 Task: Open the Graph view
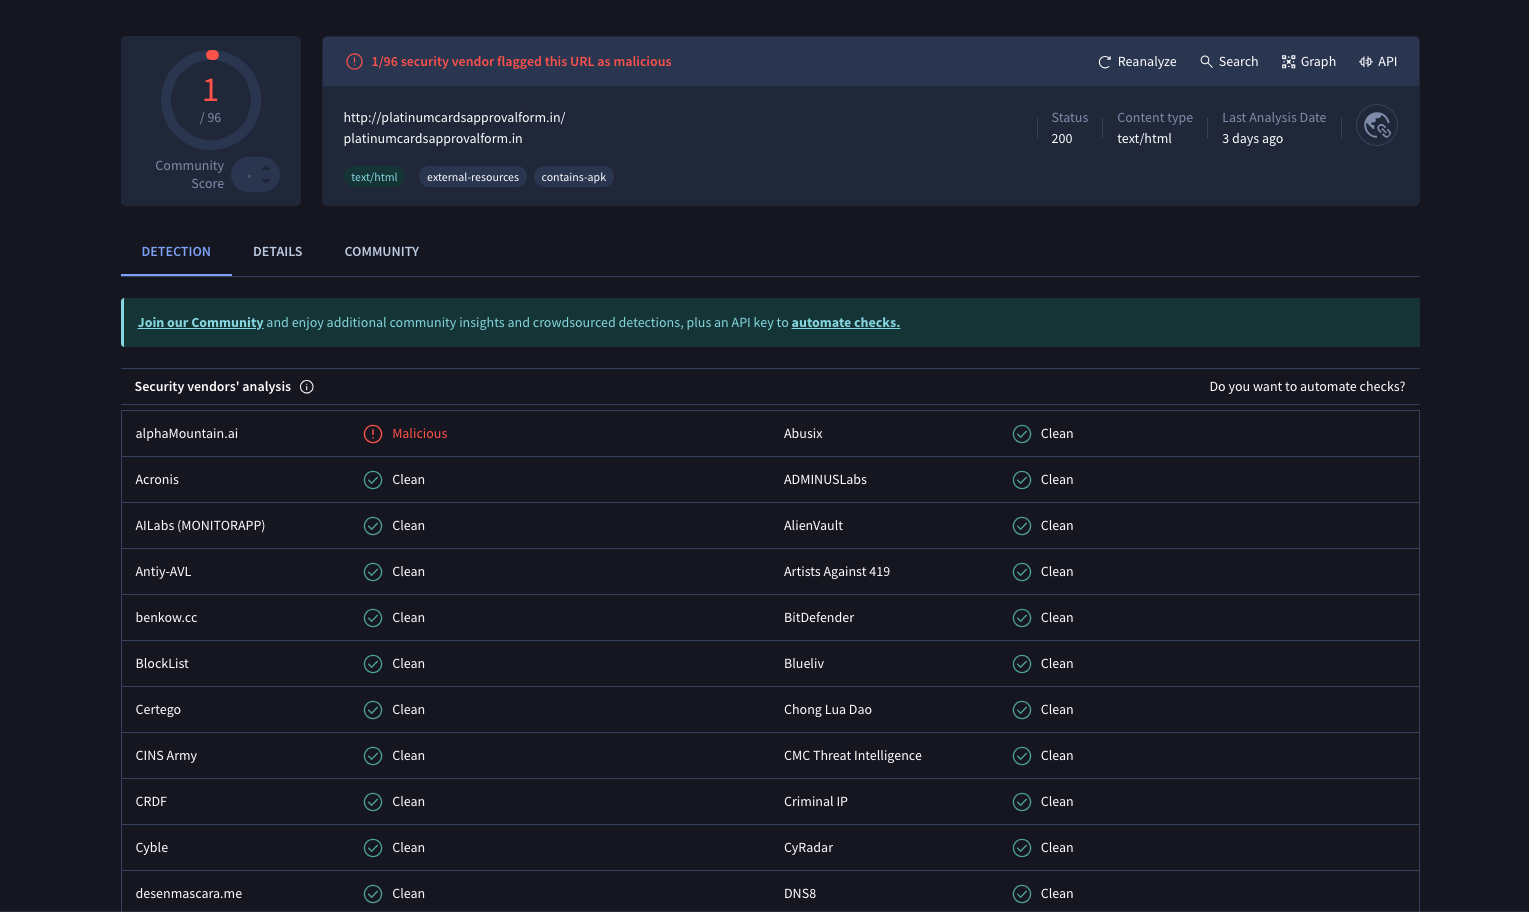point(1308,62)
